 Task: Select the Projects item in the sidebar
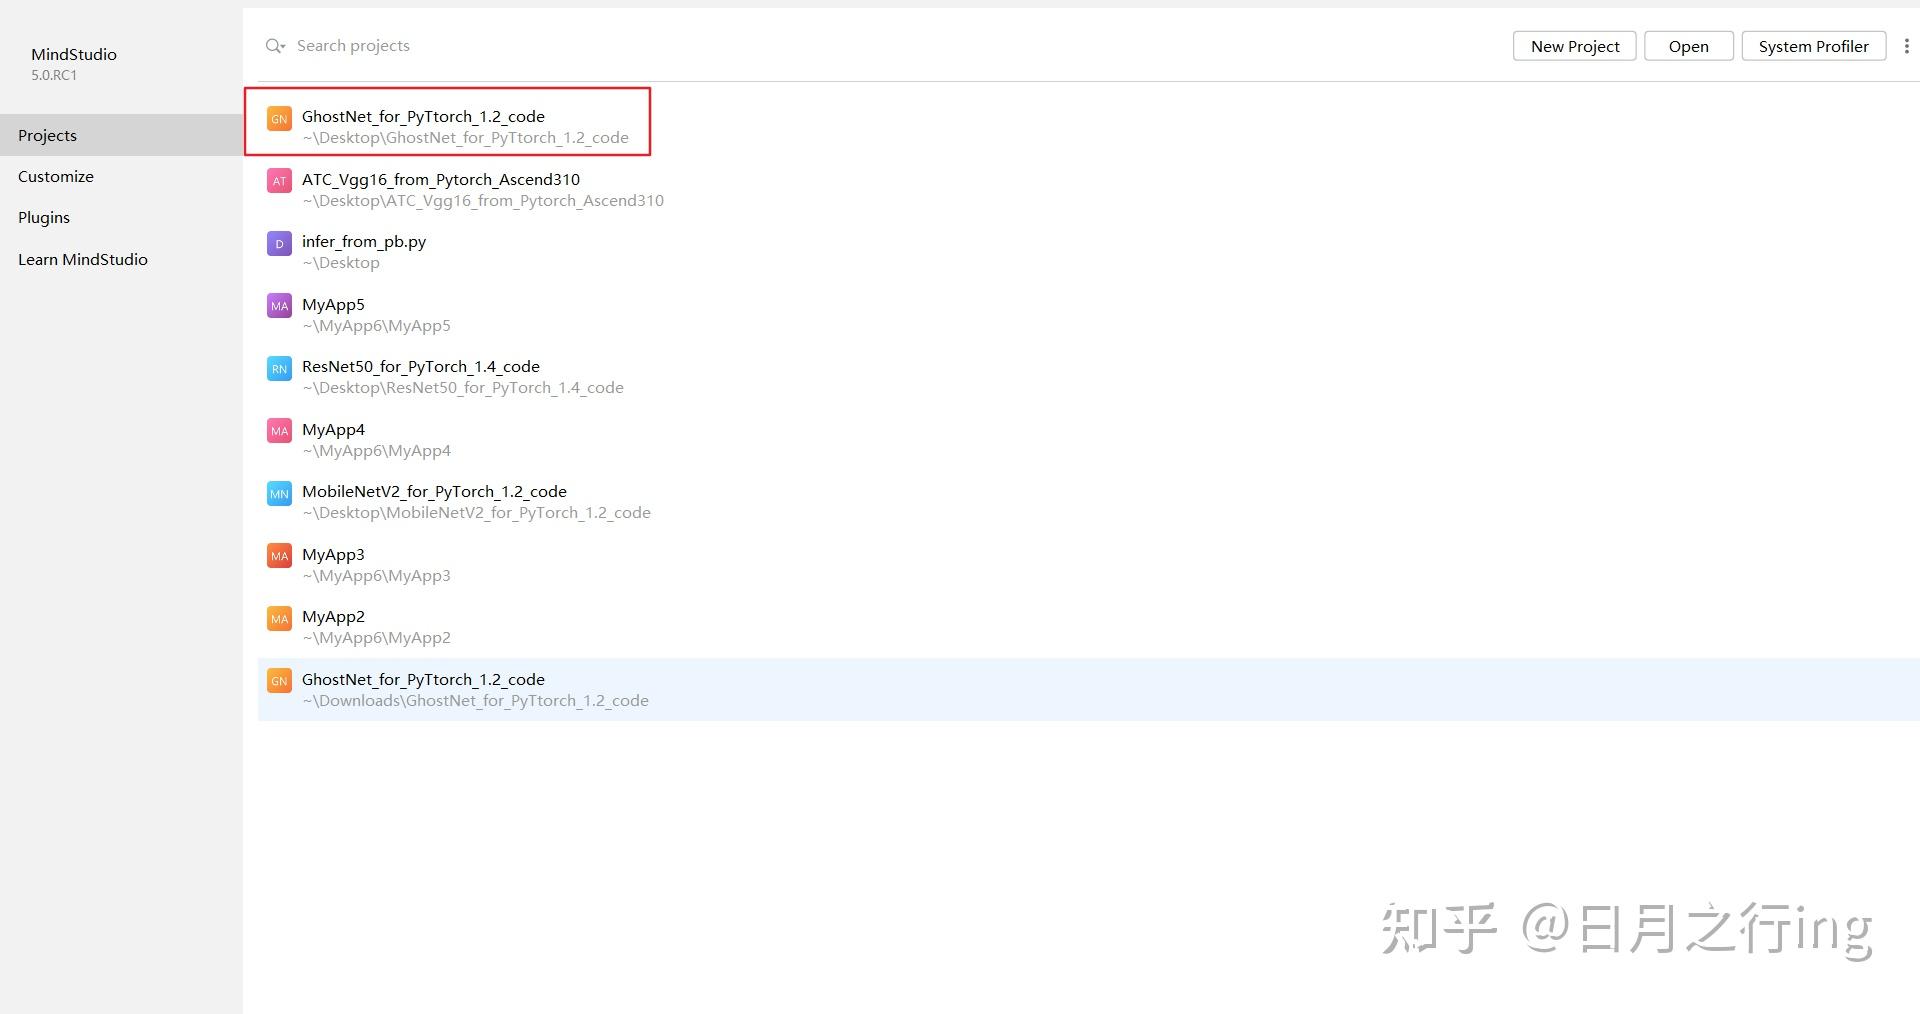tap(47, 135)
